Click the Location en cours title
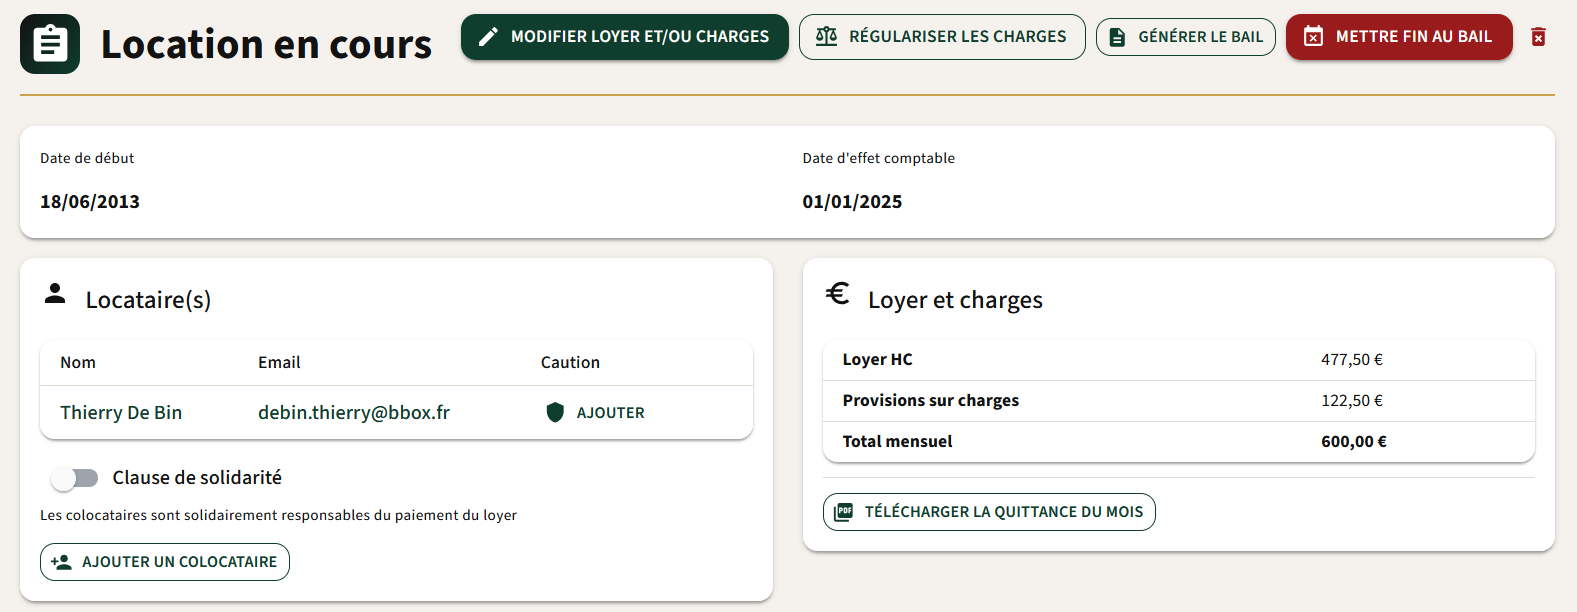Viewport: 1577px width, 612px height. click(x=267, y=45)
